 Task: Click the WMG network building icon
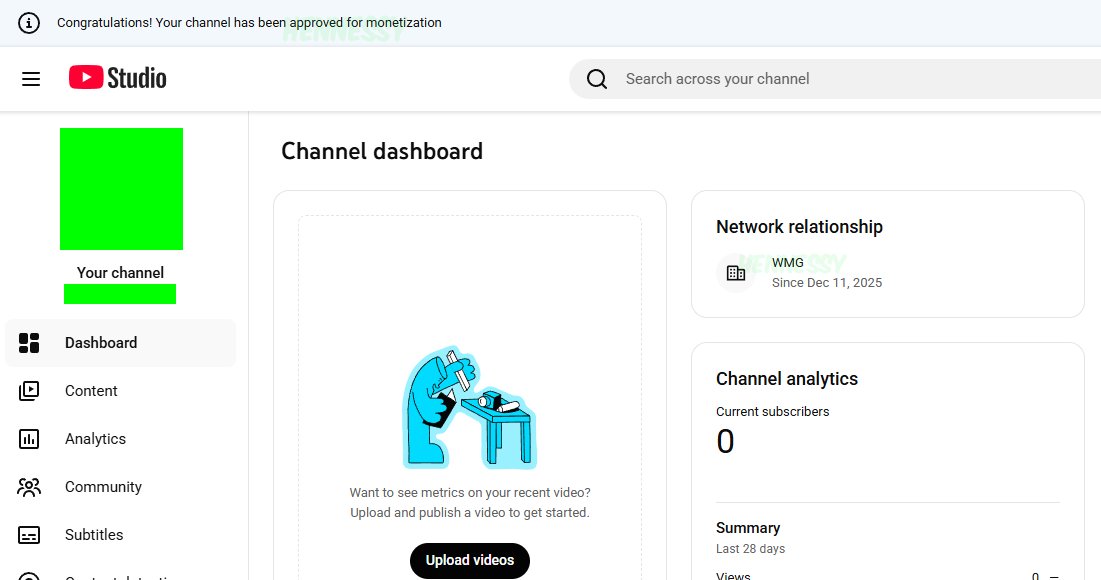click(736, 273)
